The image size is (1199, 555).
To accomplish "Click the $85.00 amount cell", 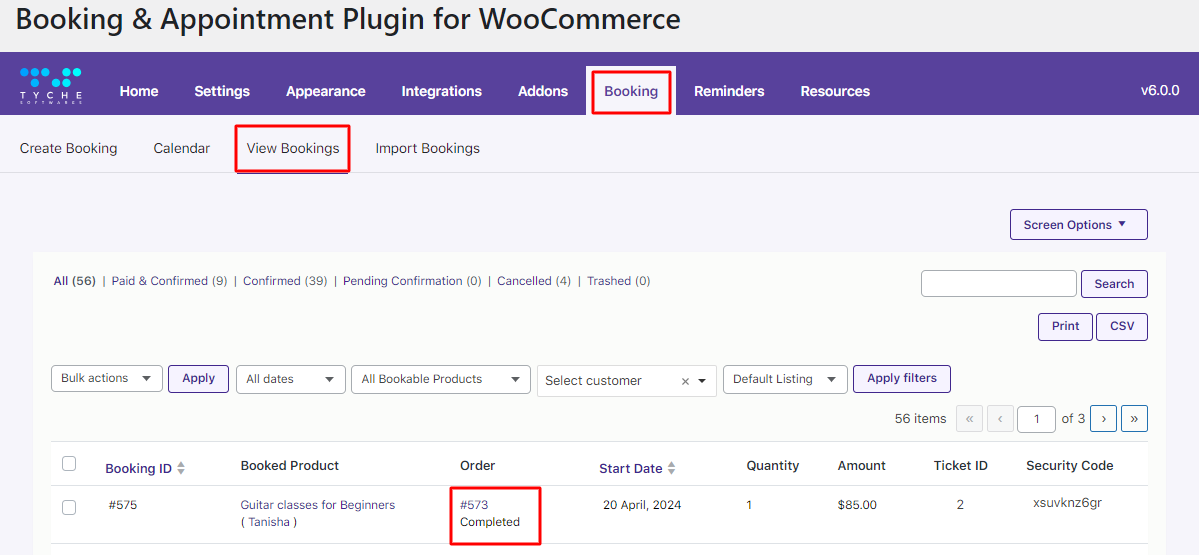I will [857, 505].
